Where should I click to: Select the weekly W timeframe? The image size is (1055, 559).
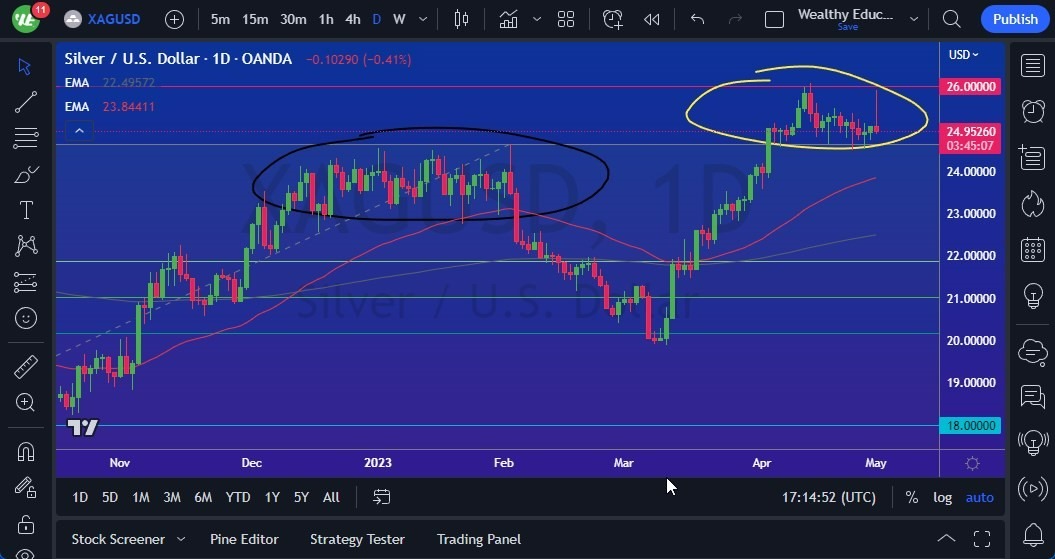(x=399, y=20)
